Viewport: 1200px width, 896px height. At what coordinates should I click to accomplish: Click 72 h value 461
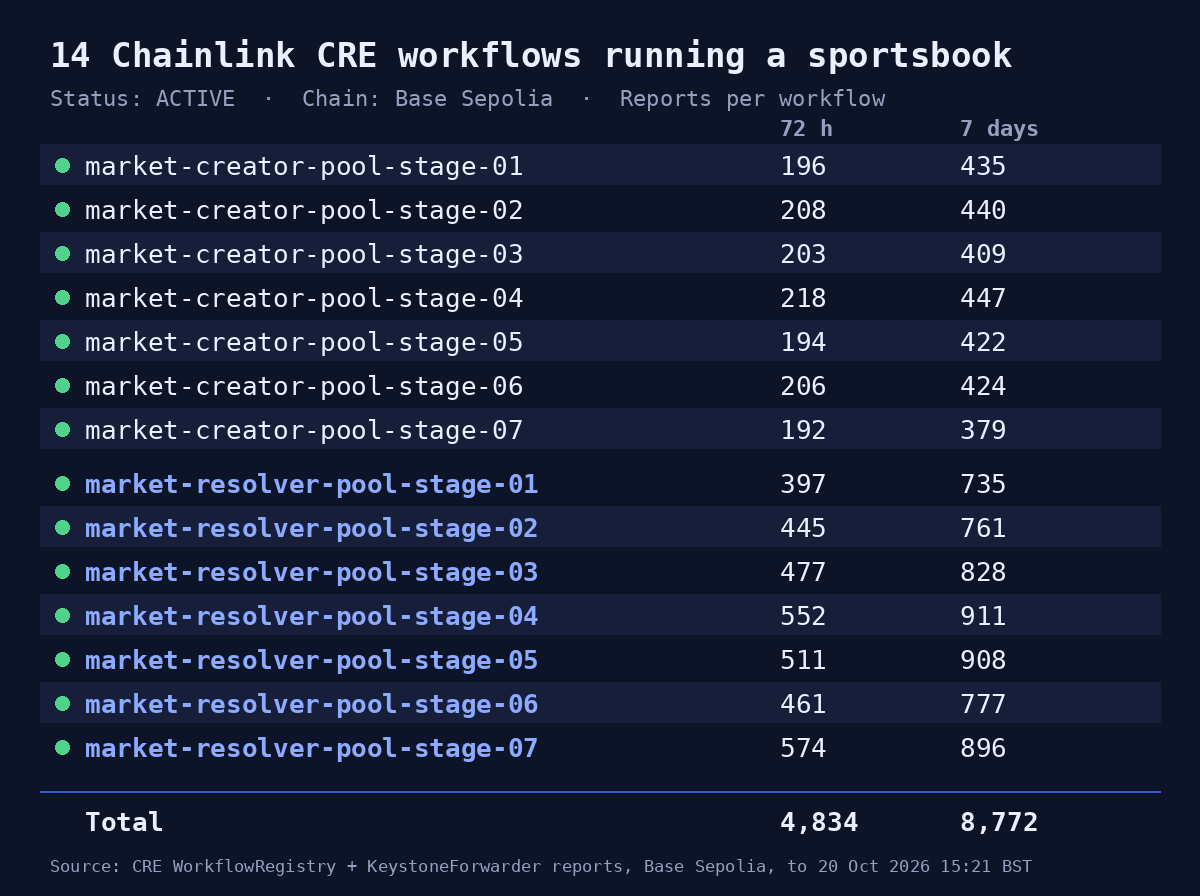(803, 705)
